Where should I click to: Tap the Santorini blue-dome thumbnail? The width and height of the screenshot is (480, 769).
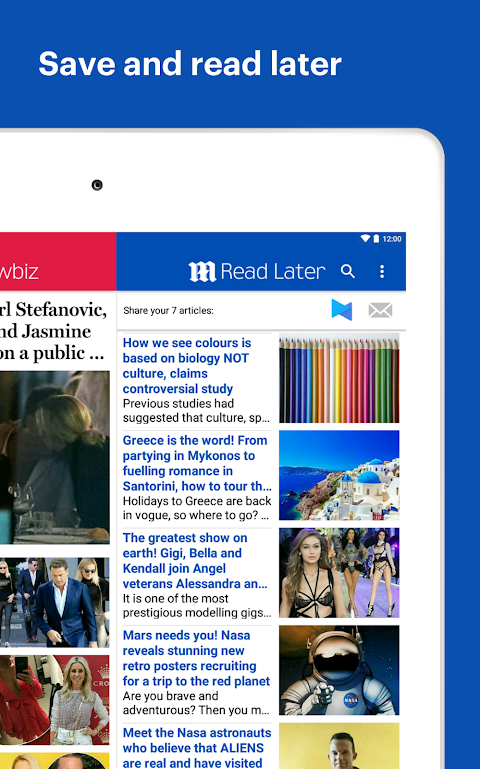[x=339, y=475]
